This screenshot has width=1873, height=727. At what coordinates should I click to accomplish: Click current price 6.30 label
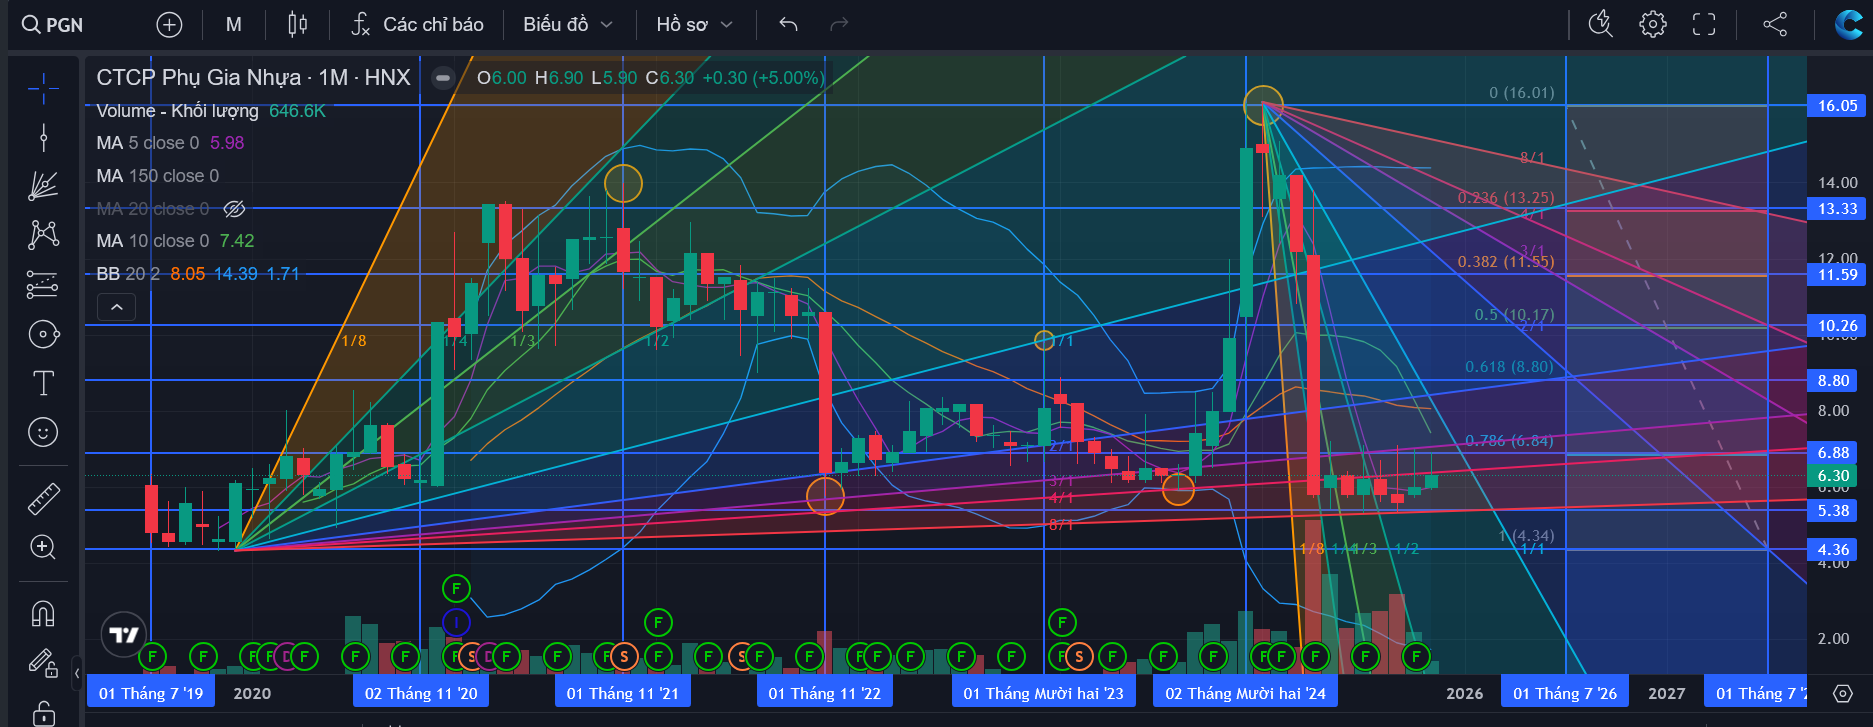[1833, 476]
